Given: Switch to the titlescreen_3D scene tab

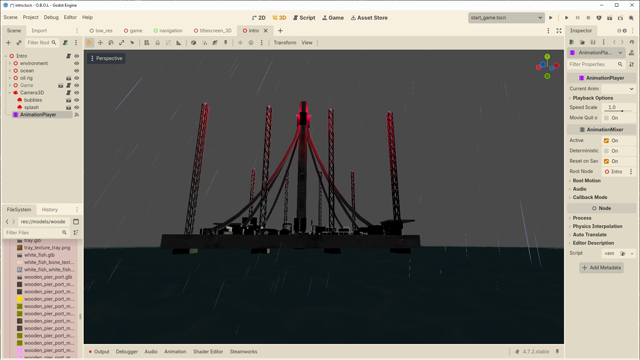Looking at the screenshot, I should pos(213,31).
